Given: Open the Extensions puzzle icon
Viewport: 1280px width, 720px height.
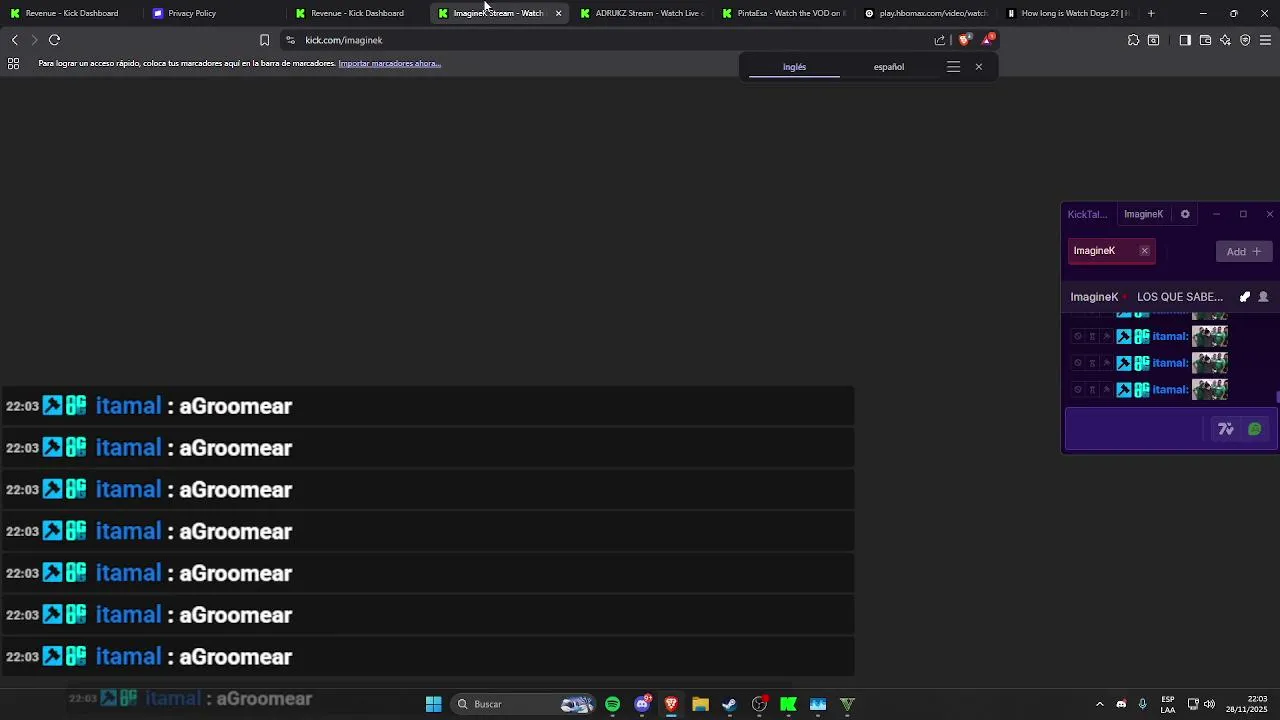Looking at the screenshot, I should click(x=1133, y=40).
